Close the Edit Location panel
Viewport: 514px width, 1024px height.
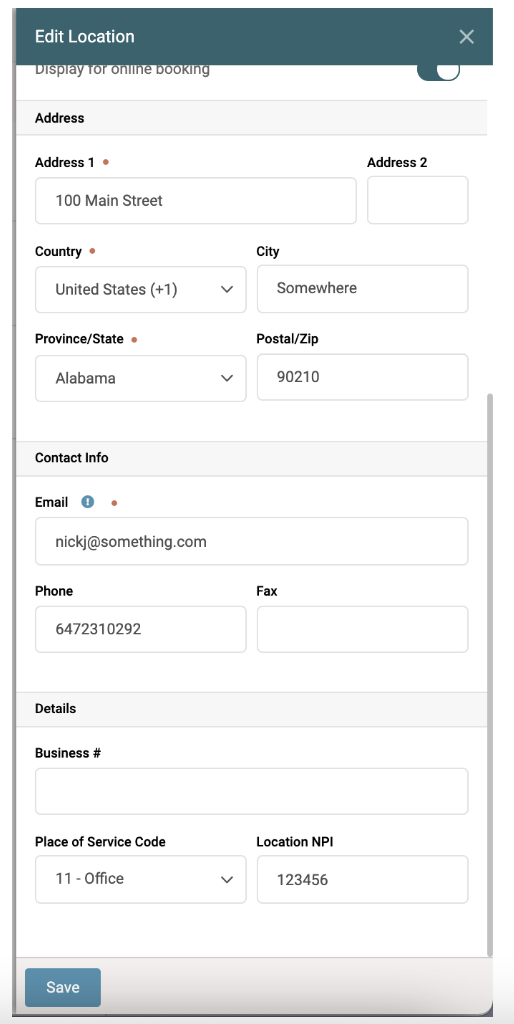pyautogui.click(x=466, y=37)
